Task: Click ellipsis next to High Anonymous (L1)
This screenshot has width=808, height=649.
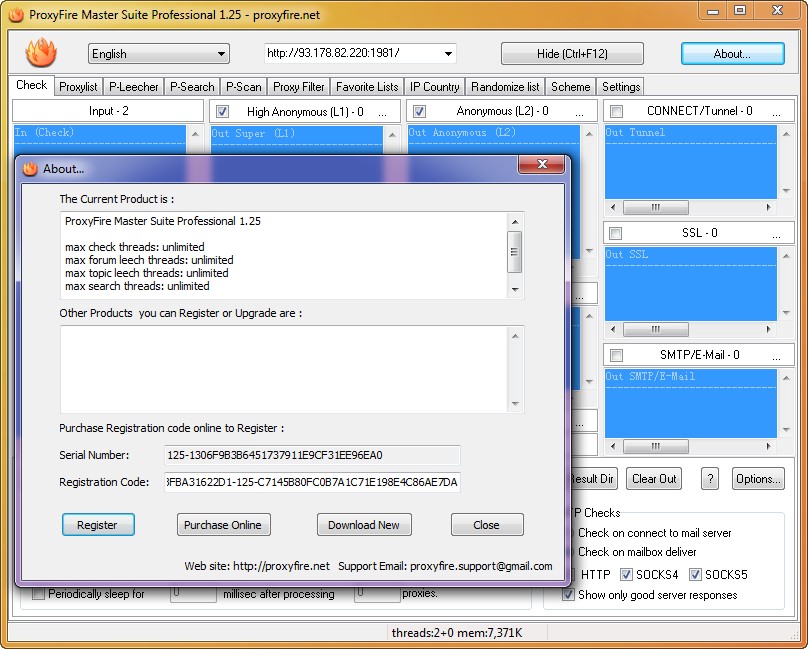Action: 382,113
